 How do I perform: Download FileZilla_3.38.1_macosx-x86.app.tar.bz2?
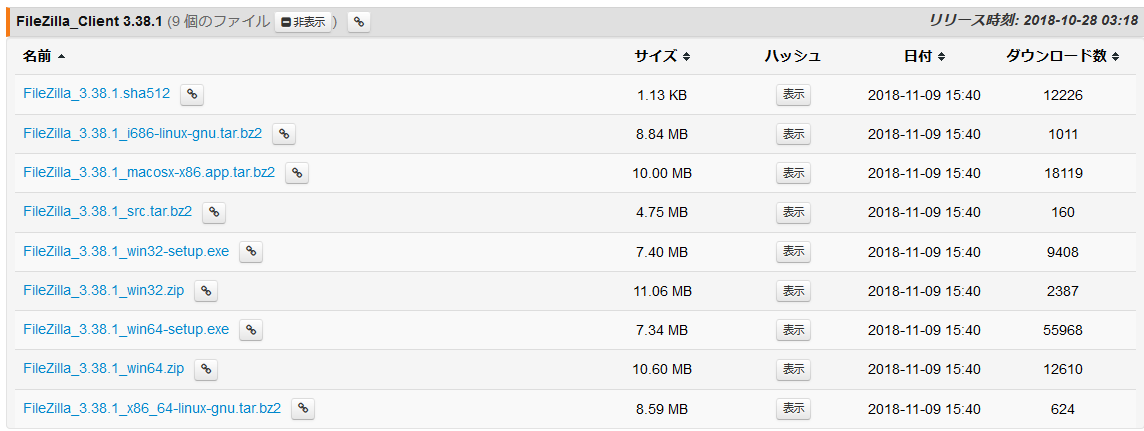149,172
